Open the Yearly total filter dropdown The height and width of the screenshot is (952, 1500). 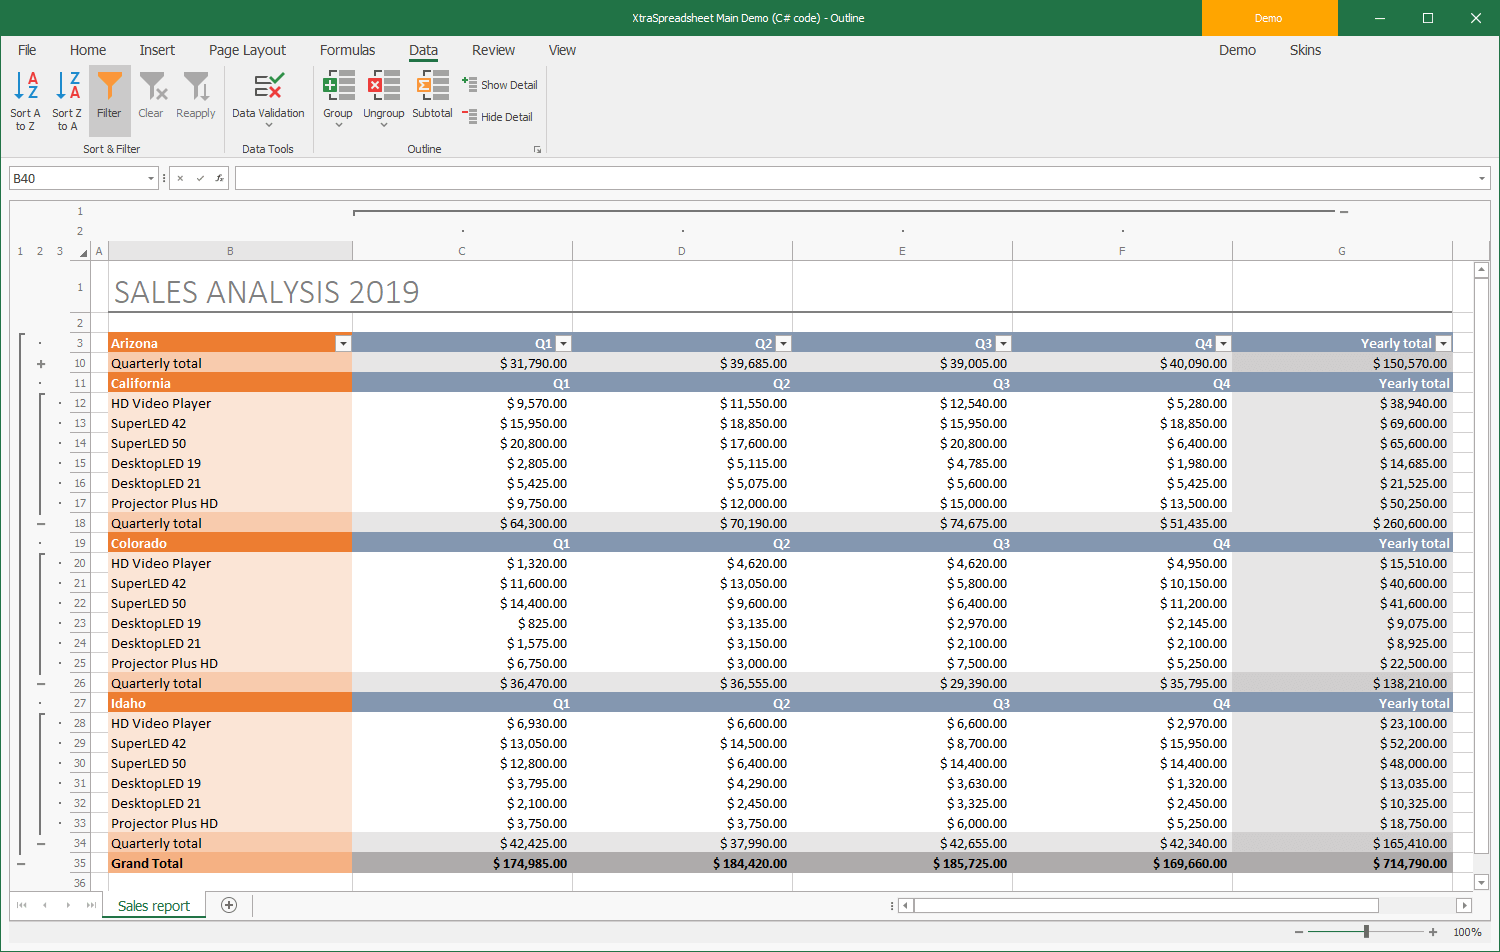1443,343
